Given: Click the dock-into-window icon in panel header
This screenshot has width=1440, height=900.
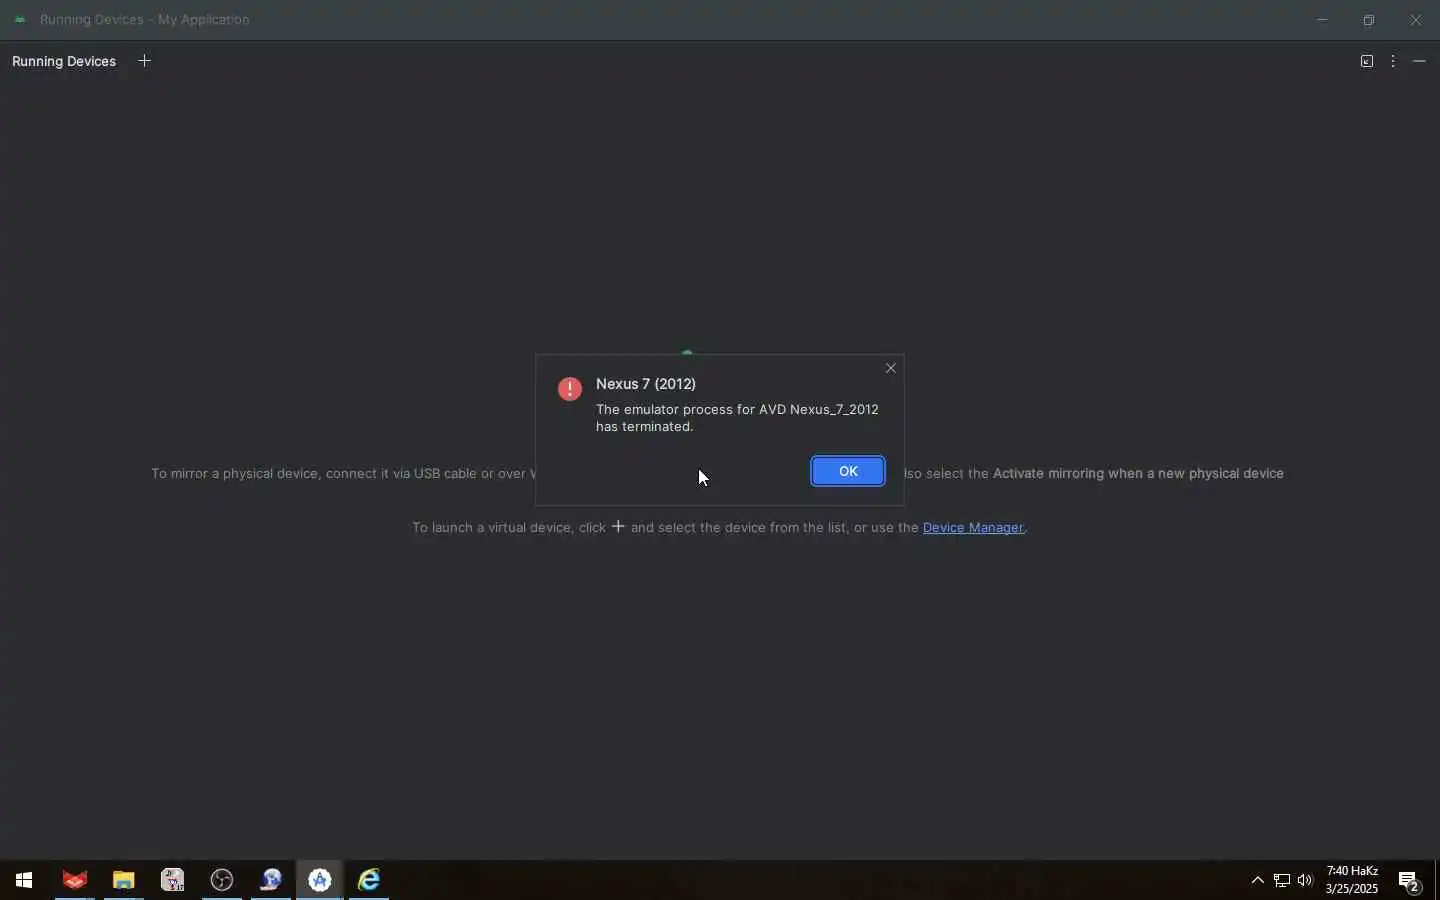Looking at the screenshot, I should click(1367, 61).
